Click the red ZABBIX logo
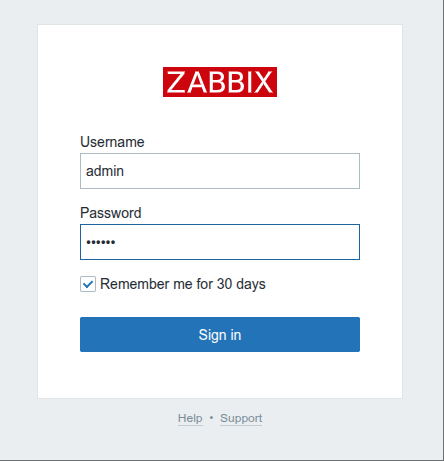Viewport: 444px width, 461px height. click(220, 82)
